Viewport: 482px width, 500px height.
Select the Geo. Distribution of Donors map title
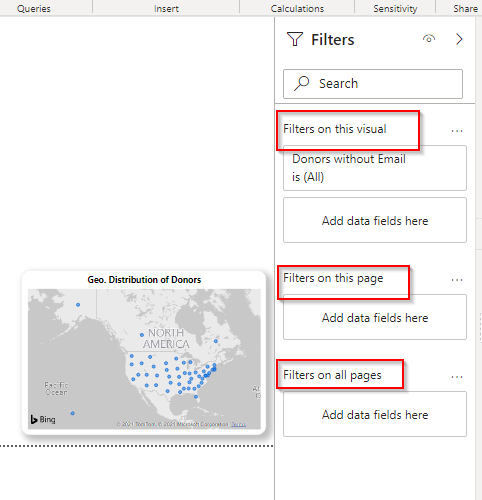point(144,280)
